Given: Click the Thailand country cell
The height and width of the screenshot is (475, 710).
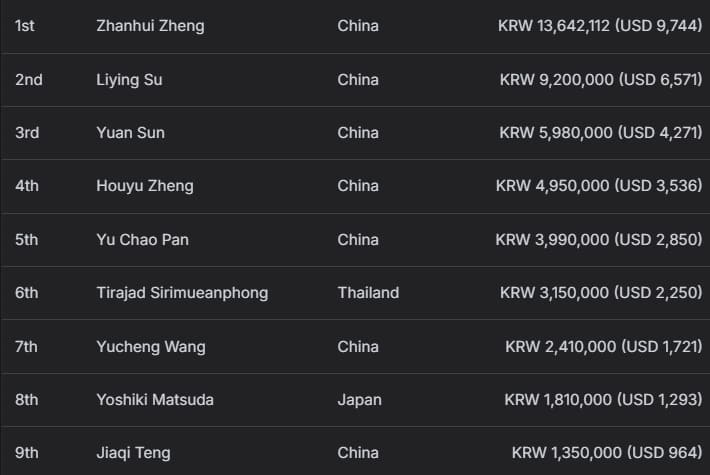Looking at the screenshot, I should (368, 293).
